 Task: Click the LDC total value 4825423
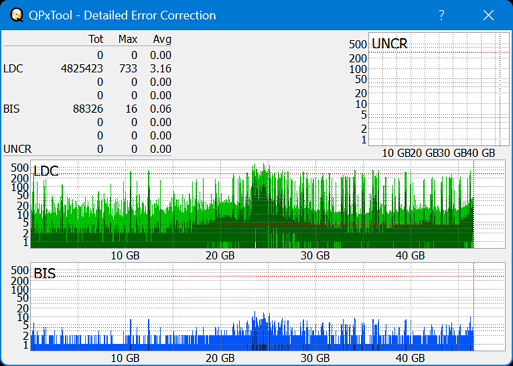[x=82, y=69]
